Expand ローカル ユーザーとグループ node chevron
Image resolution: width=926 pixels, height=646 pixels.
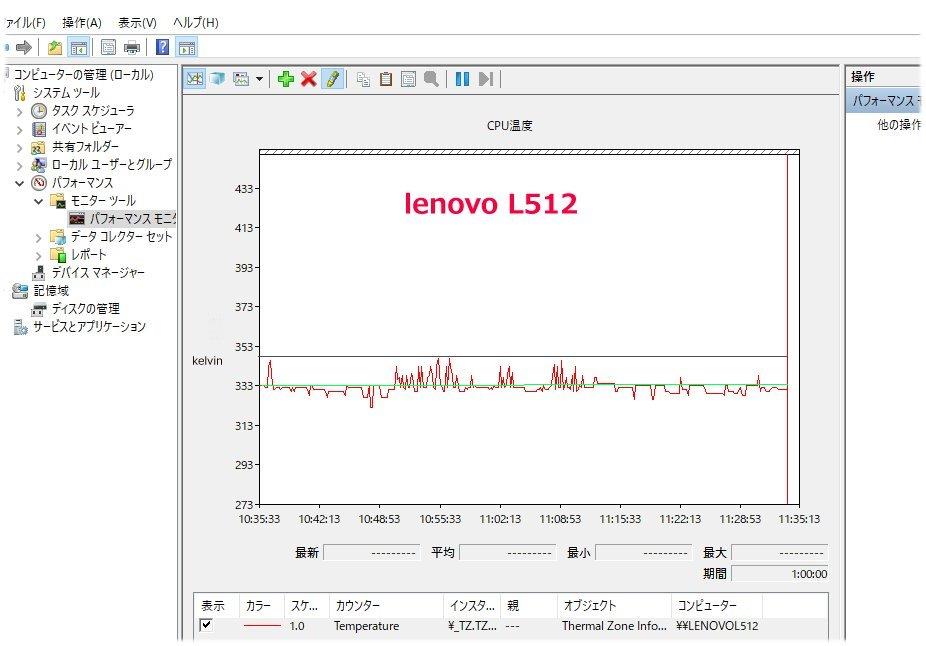pos(19,166)
